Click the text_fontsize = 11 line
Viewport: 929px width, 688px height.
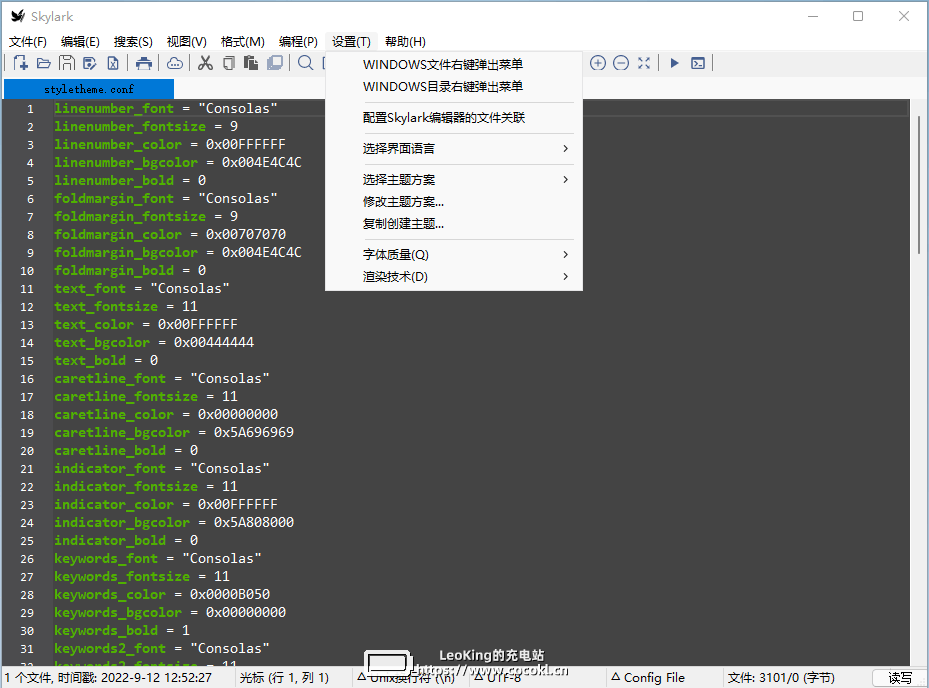pyautogui.click(x=126, y=306)
